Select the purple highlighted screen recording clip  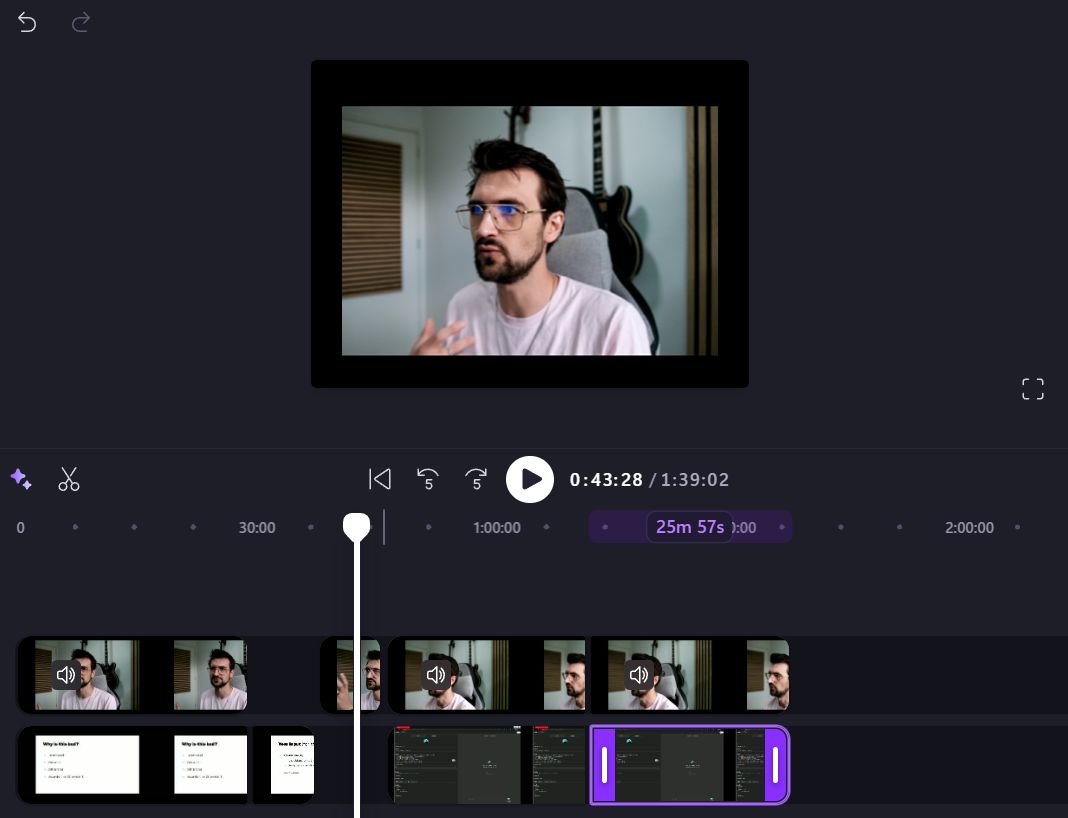[689, 764]
